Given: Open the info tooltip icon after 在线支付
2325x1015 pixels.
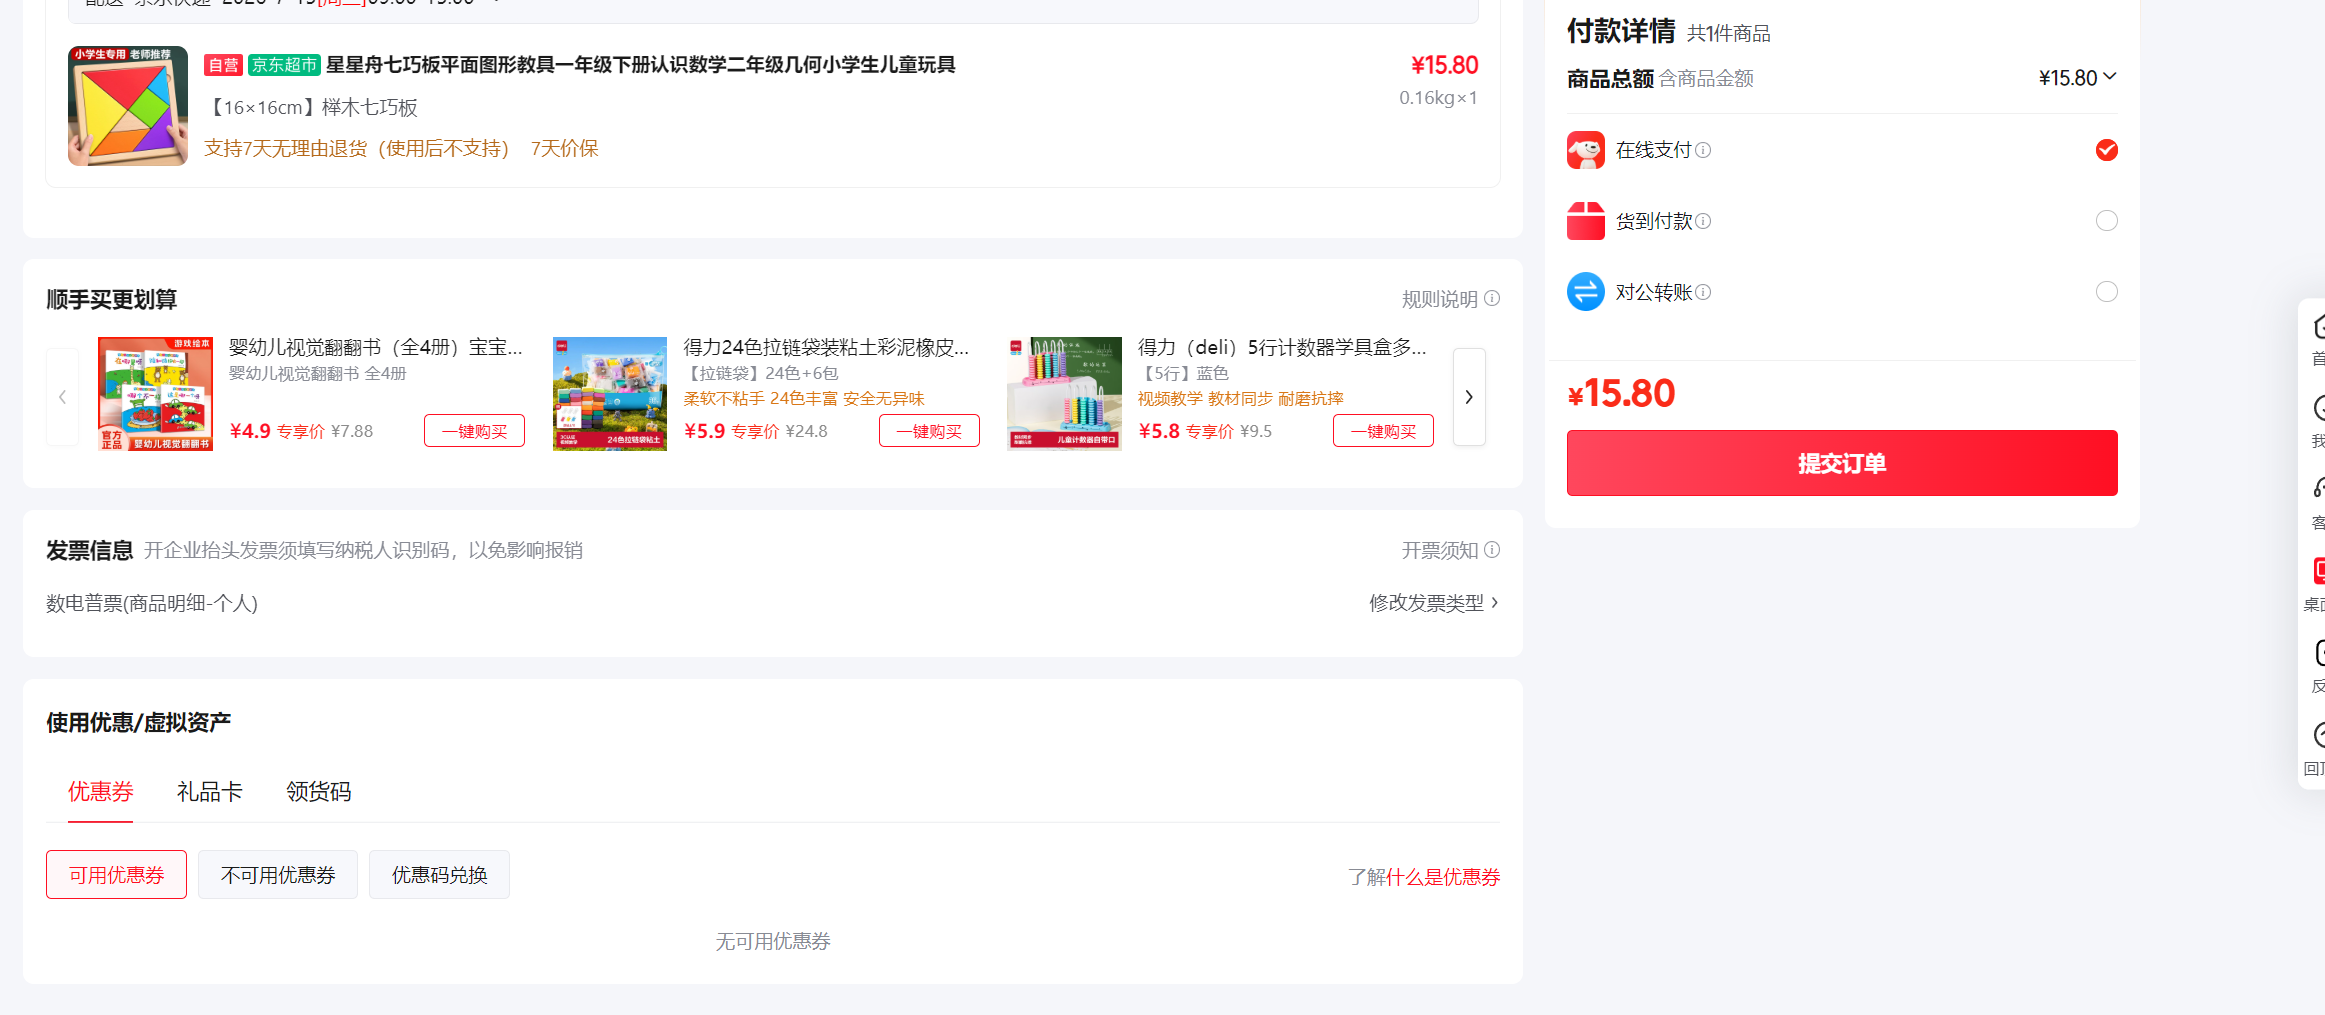Looking at the screenshot, I should click(x=1703, y=150).
